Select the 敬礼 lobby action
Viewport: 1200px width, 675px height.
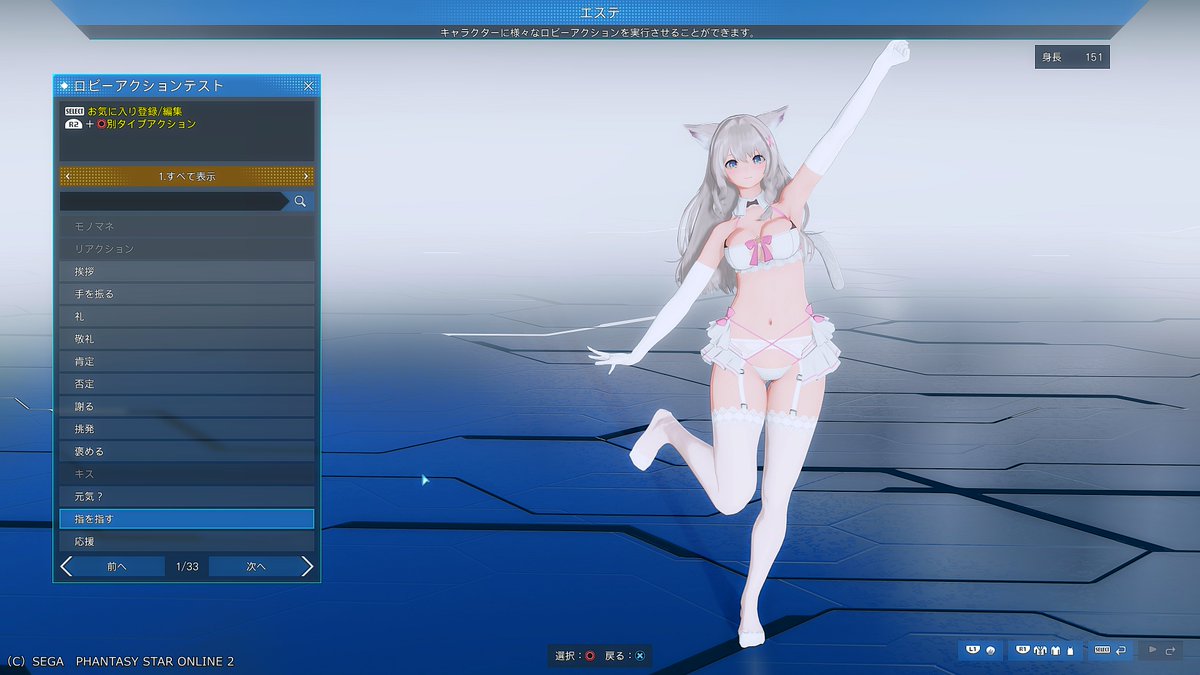[x=187, y=339]
